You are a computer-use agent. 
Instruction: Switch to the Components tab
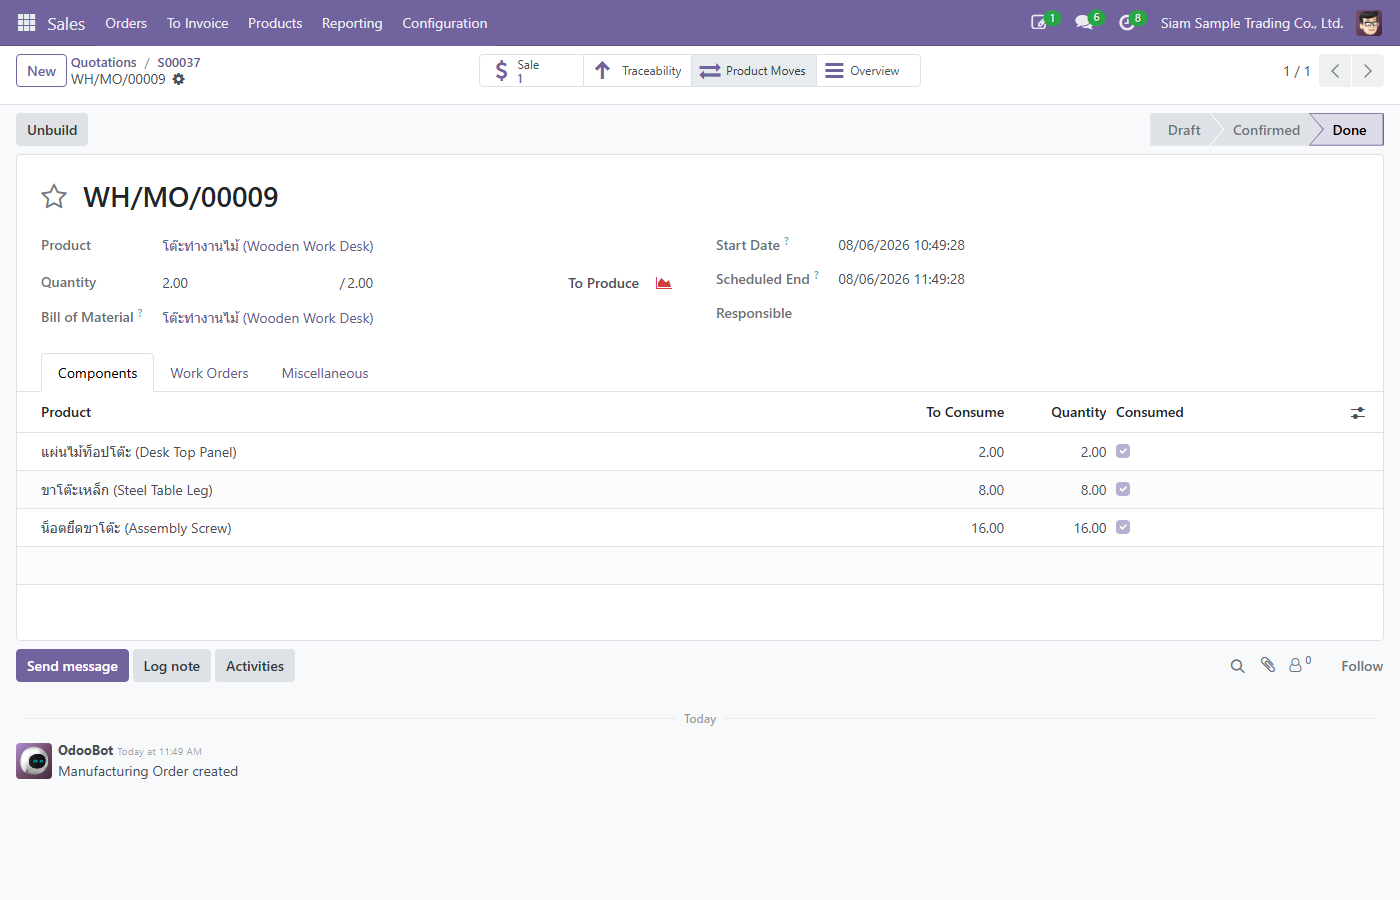coord(97,373)
